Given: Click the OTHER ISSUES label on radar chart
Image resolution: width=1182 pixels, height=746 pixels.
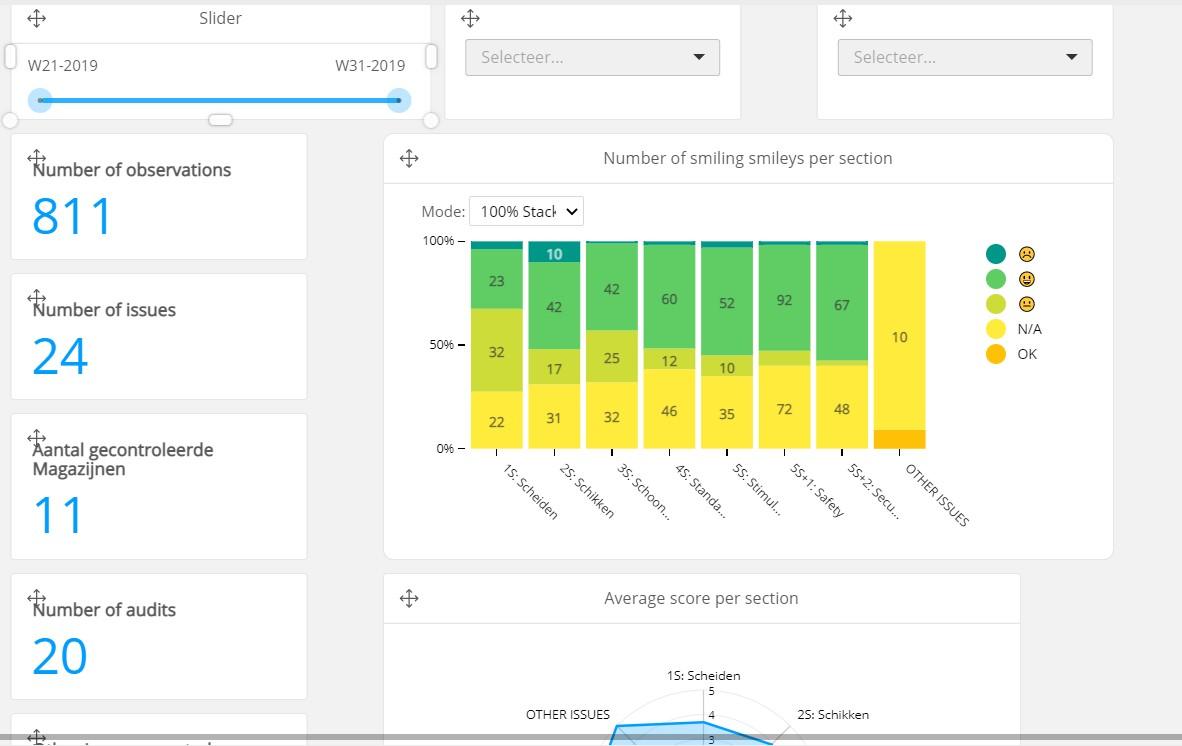Looking at the screenshot, I should tap(568, 715).
